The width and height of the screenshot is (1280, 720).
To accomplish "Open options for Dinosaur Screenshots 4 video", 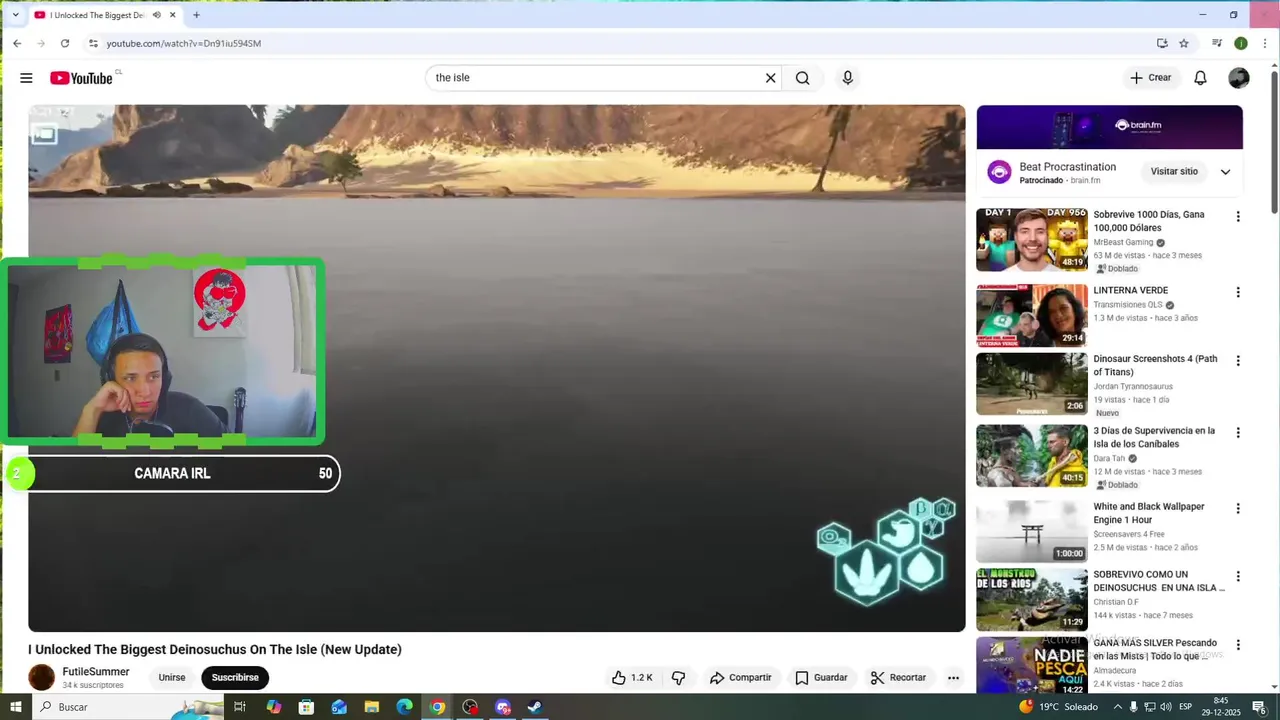I will tap(1238, 361).
